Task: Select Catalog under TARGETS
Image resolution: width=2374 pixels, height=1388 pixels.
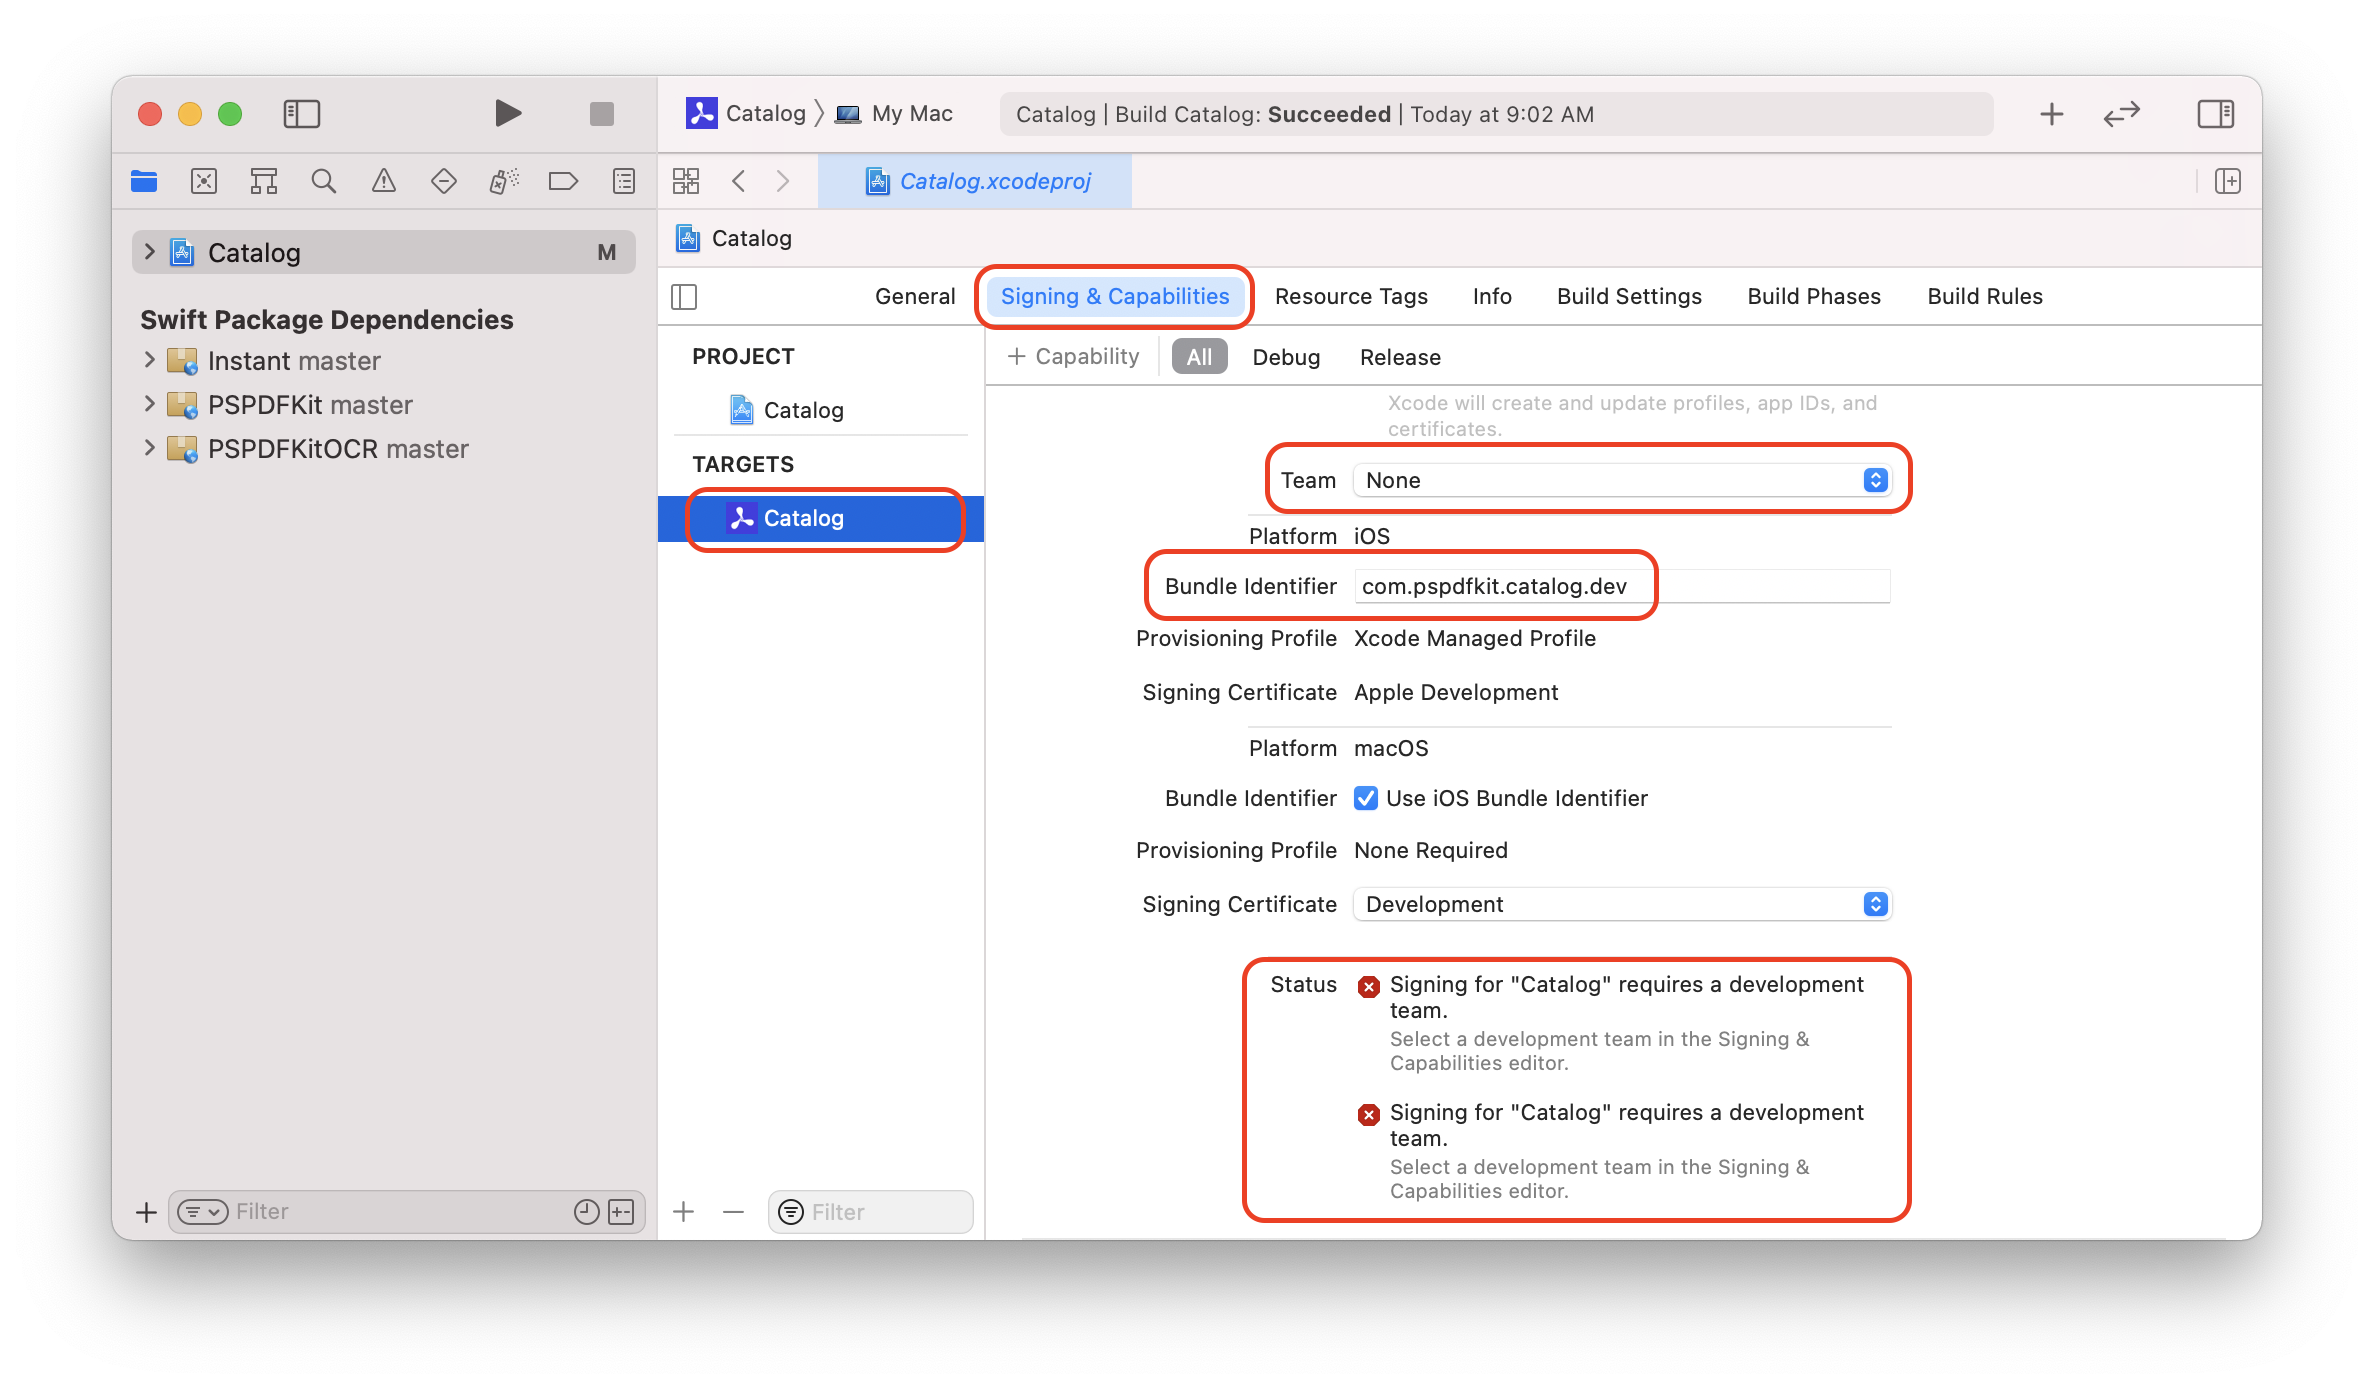Action: [x=821, y=518]
